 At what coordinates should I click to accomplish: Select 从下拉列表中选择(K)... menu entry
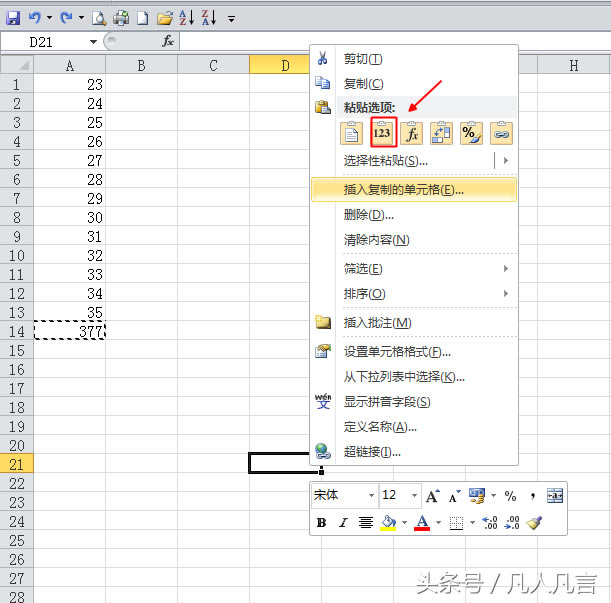point(415,377)
